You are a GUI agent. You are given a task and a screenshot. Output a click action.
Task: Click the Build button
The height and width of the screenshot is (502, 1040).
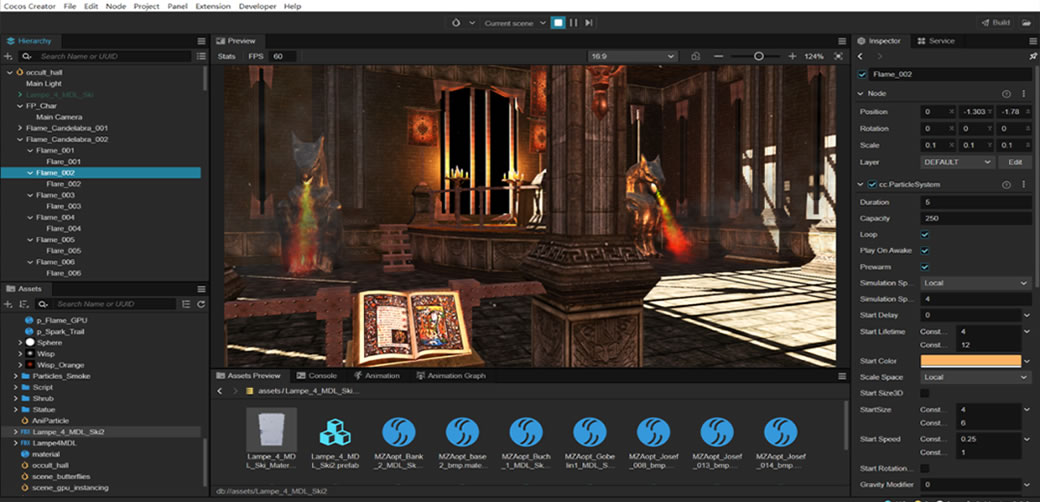(995, 22)
